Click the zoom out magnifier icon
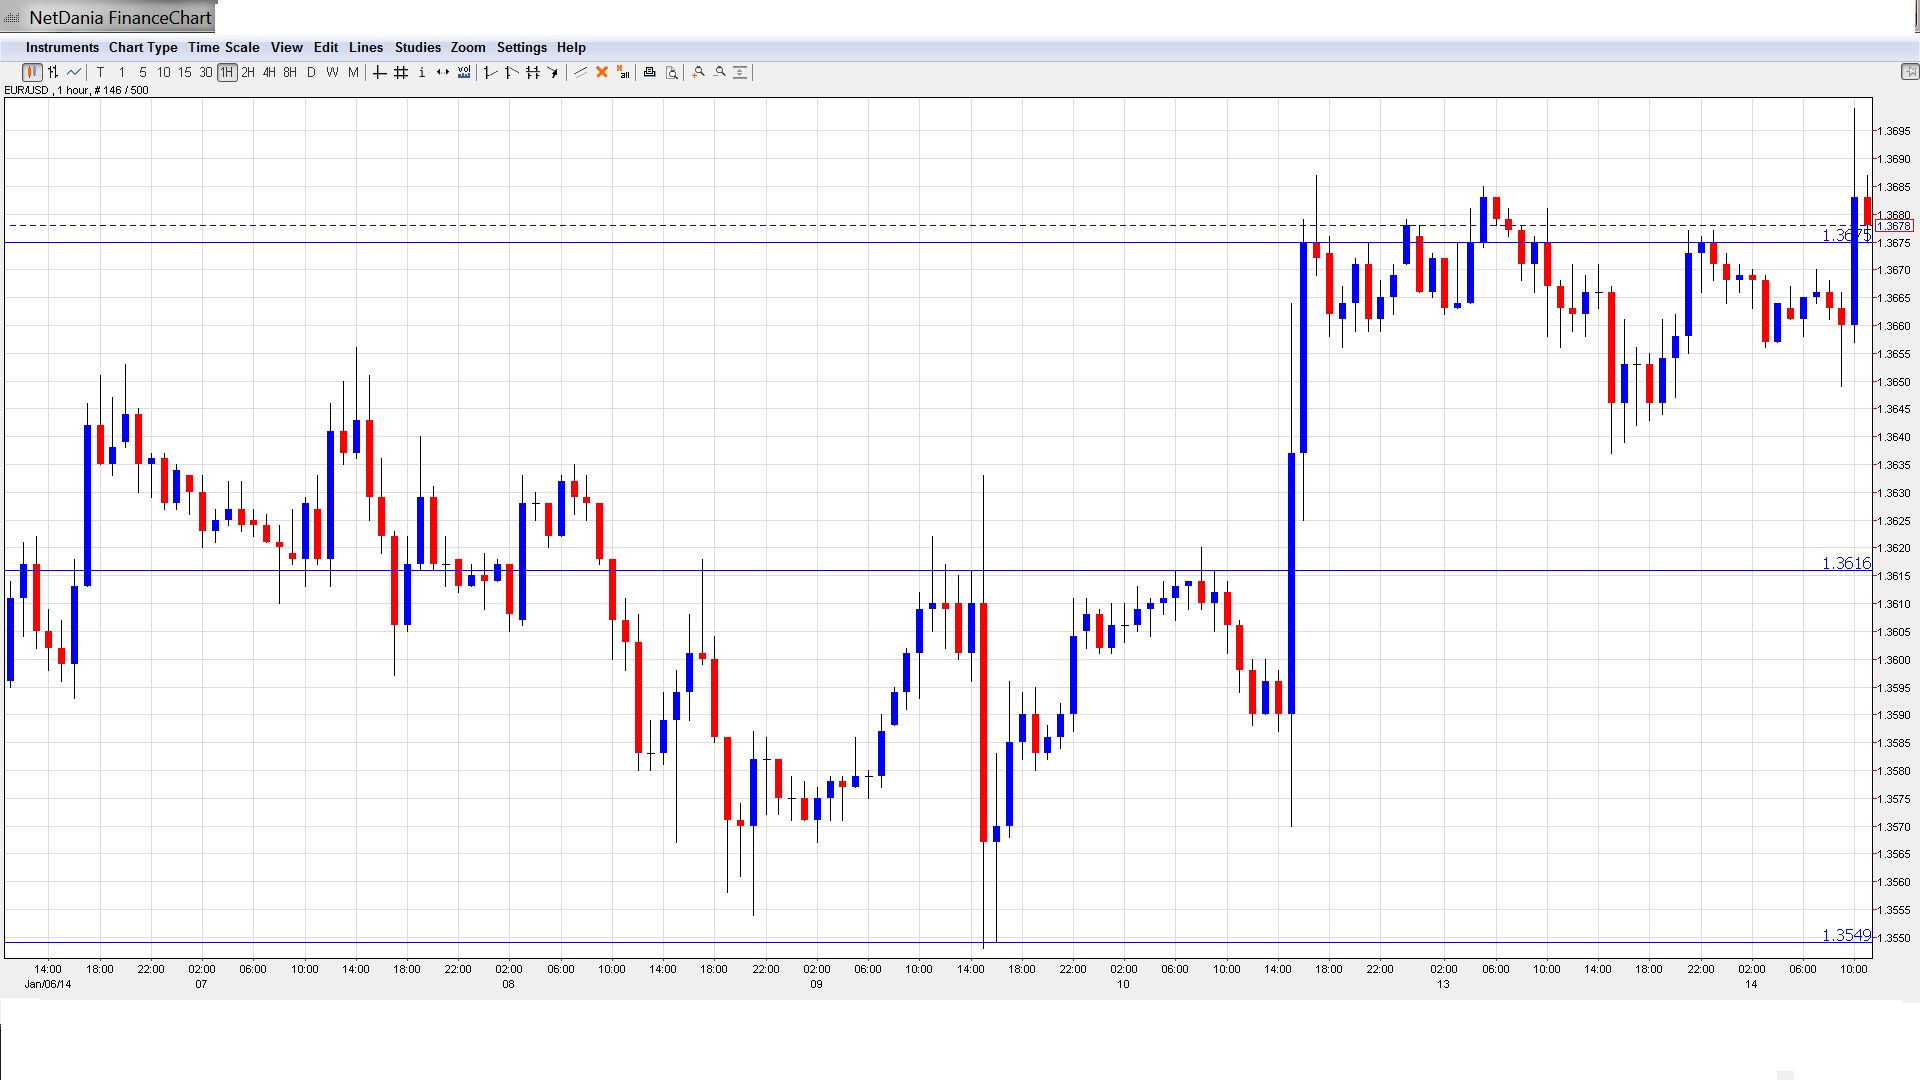Viewport: 1920px width, 1080px height. 720,72
